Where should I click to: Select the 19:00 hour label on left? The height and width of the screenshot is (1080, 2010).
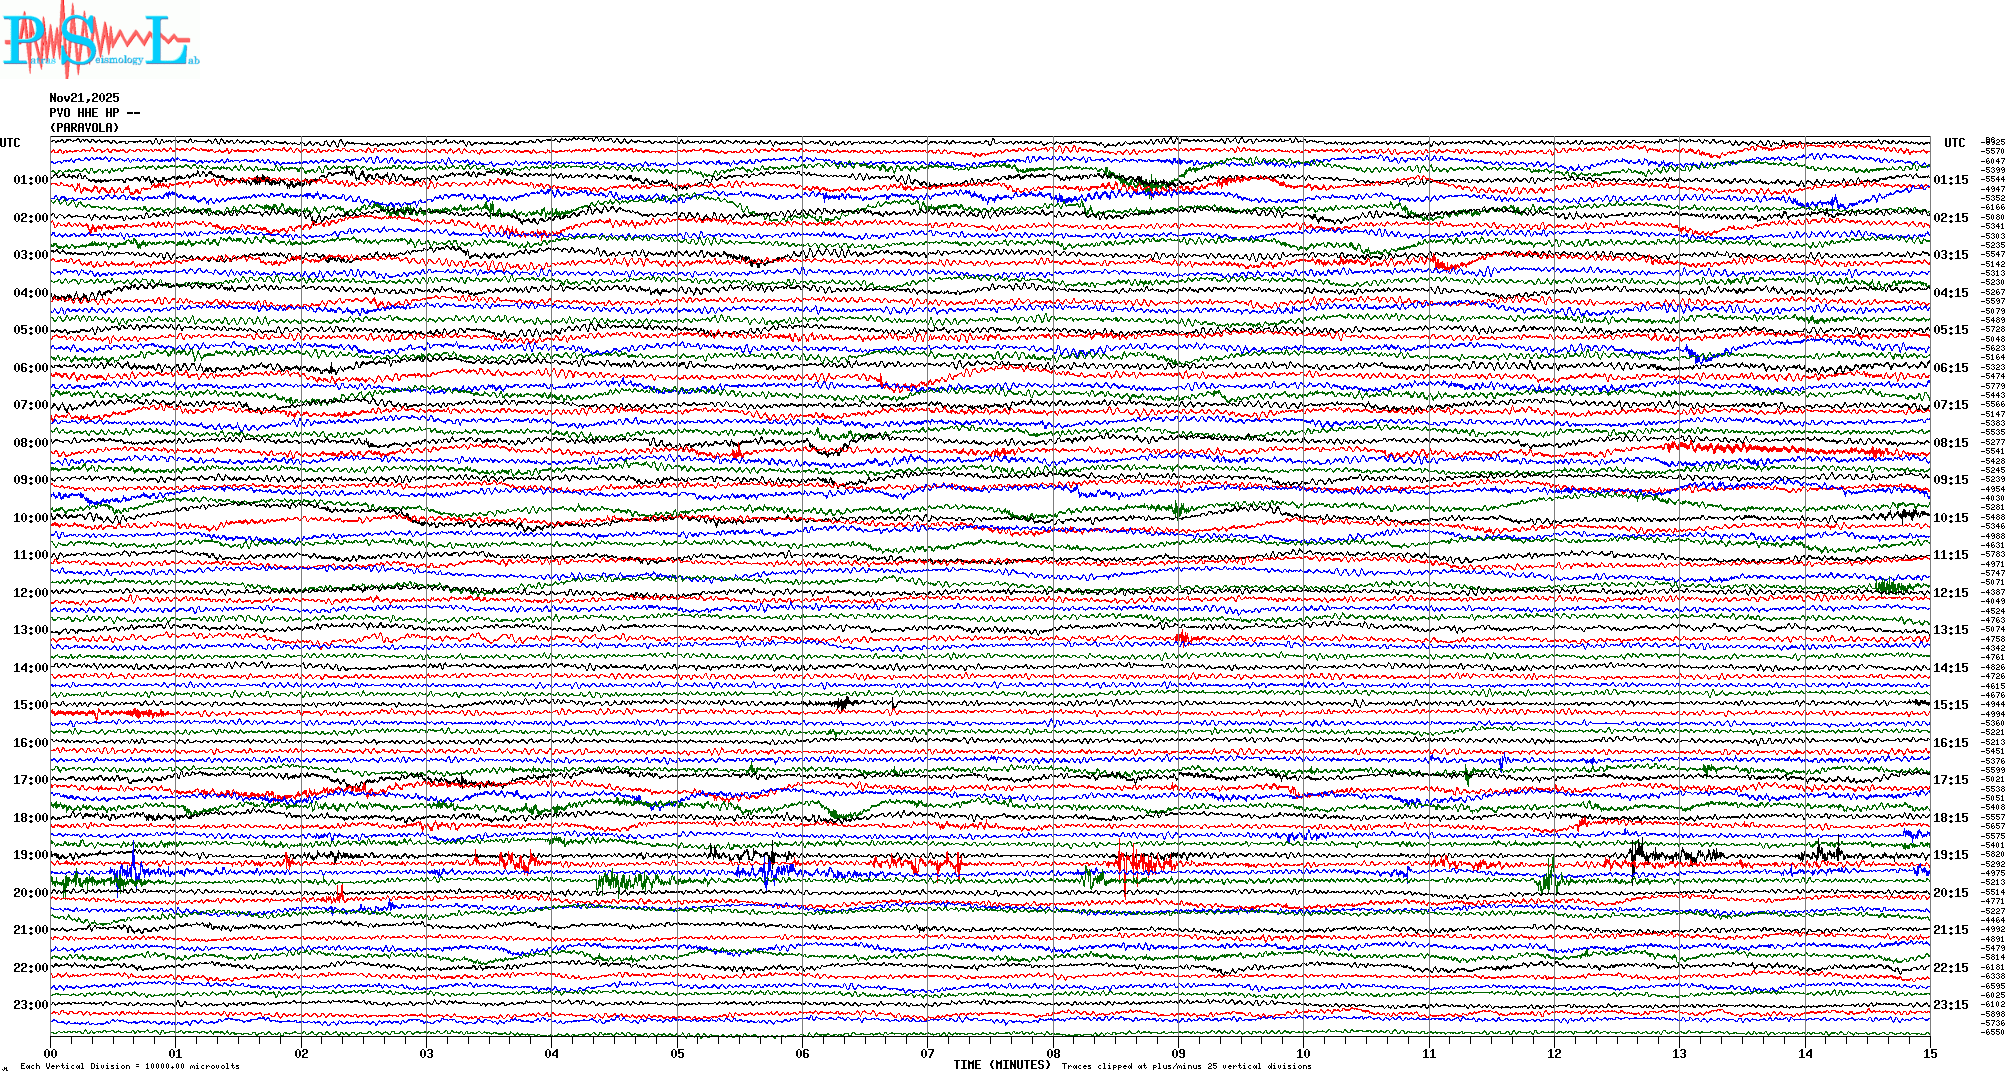30,855
